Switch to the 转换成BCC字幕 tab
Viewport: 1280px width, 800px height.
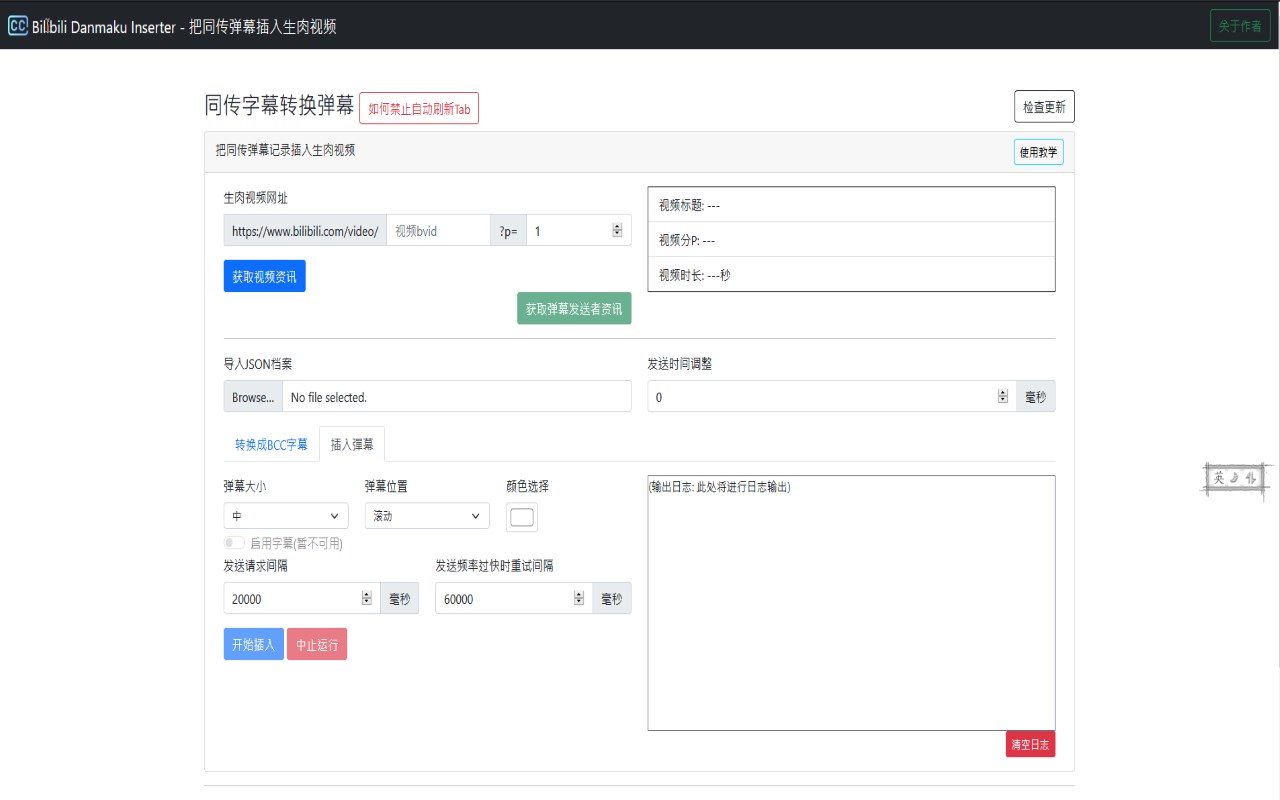[x=270, y=443]
